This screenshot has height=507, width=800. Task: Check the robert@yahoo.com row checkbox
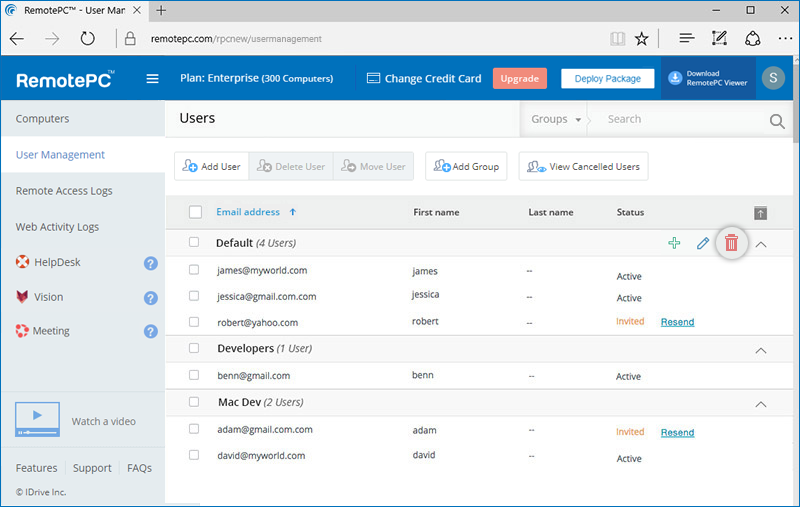[194, 322]
